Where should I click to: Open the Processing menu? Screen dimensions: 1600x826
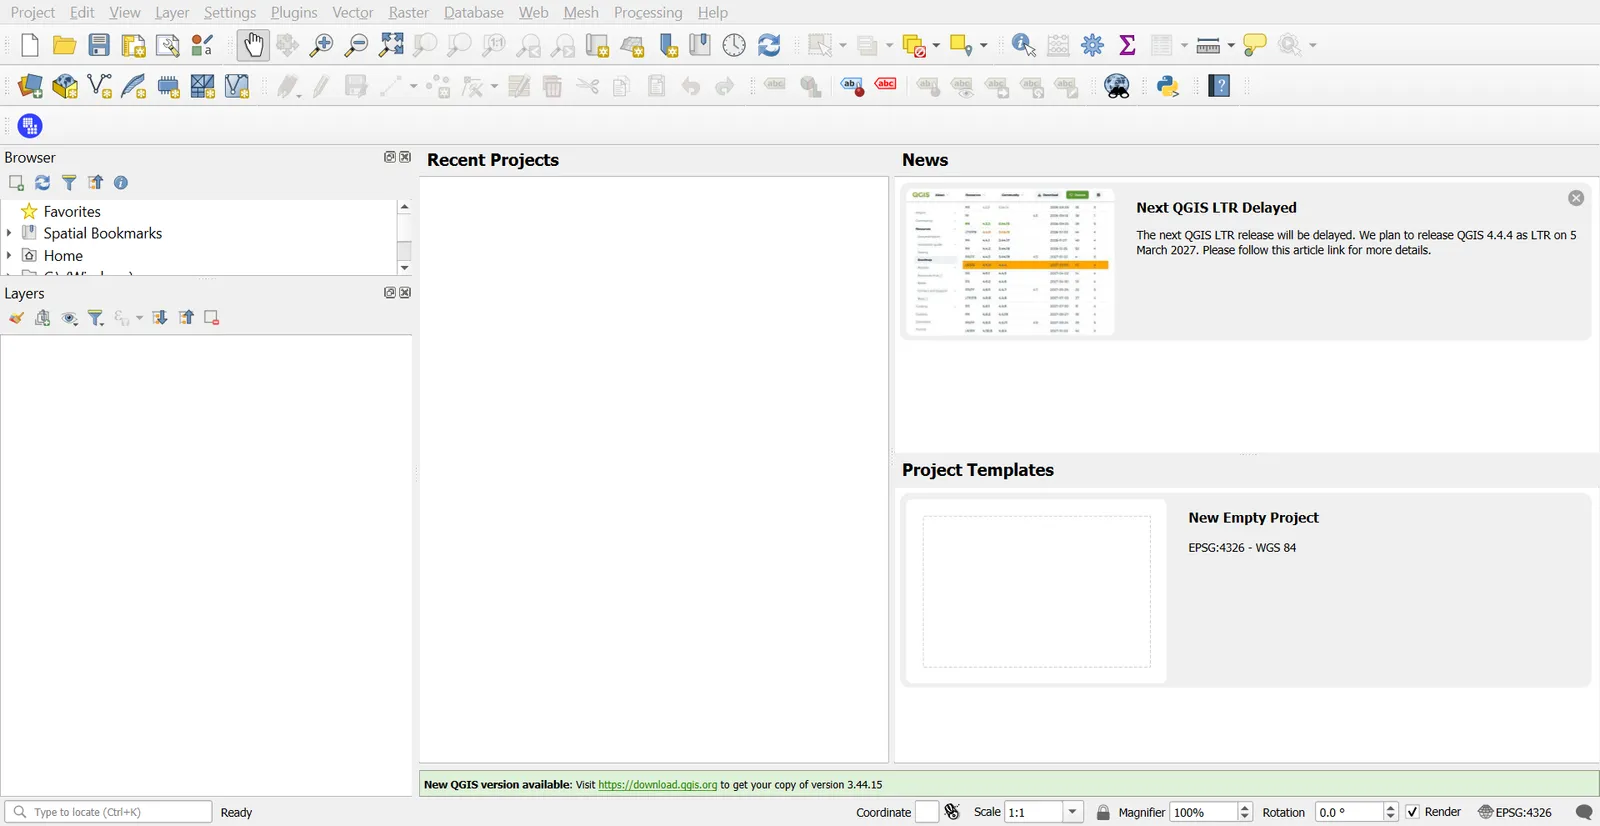pyautogui.click(x=648, y=12)
